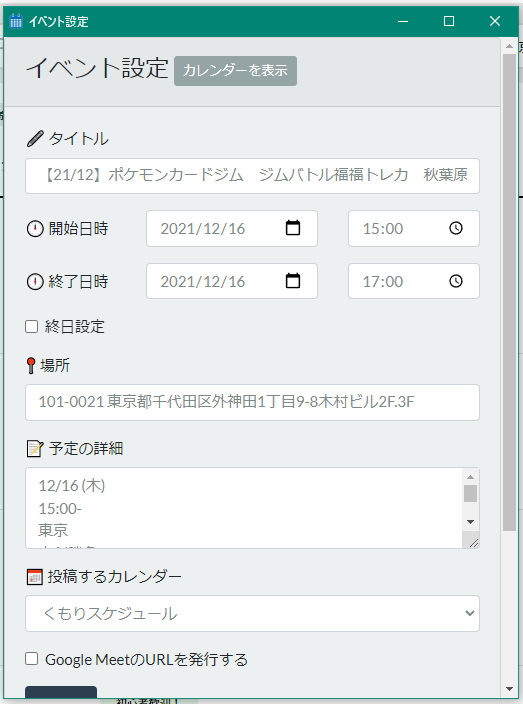Minimize the イベント設定 window
This screenshot has width=523, height=704.
click(403, 21)
